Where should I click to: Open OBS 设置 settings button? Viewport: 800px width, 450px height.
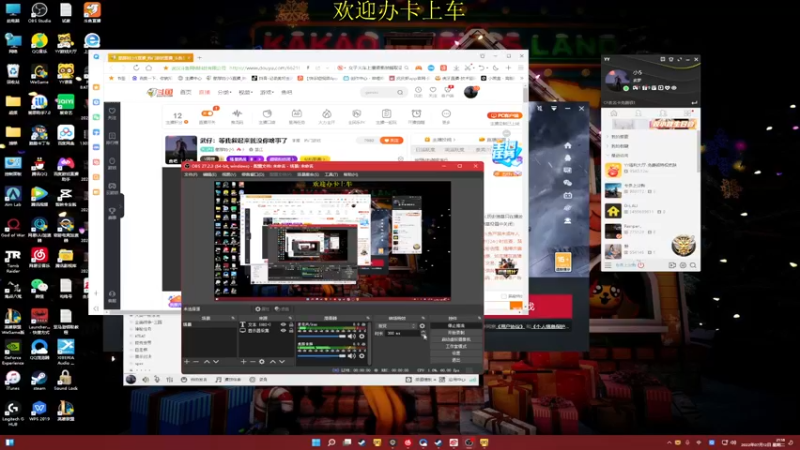coord(456,353)
